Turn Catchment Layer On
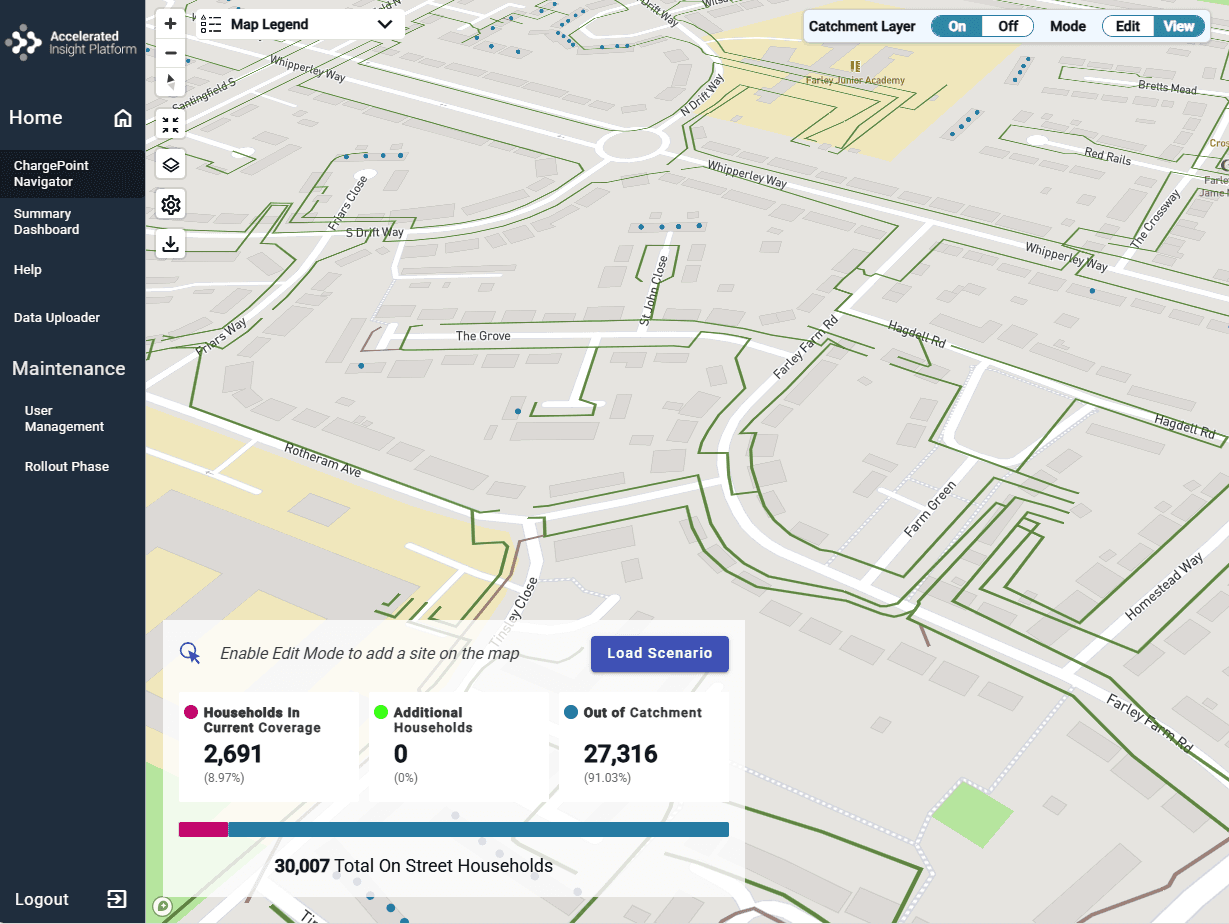Viewport: 1229px width, 924px height. point(957,27)
